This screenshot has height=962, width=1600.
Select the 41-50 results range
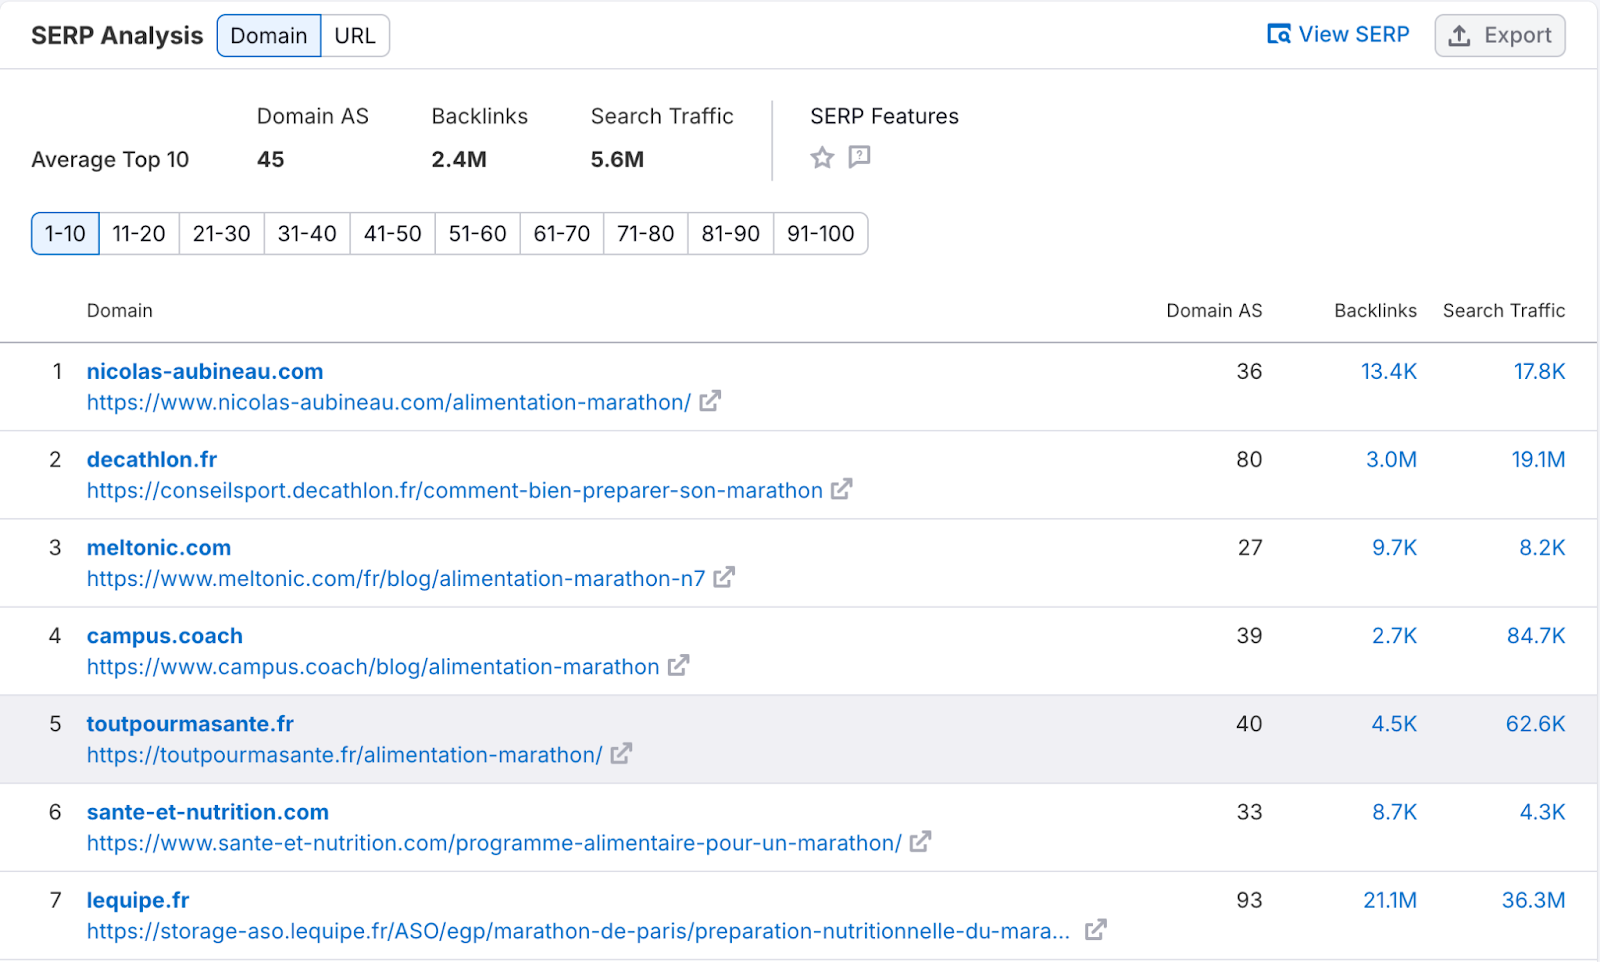[x=393, y=234]
